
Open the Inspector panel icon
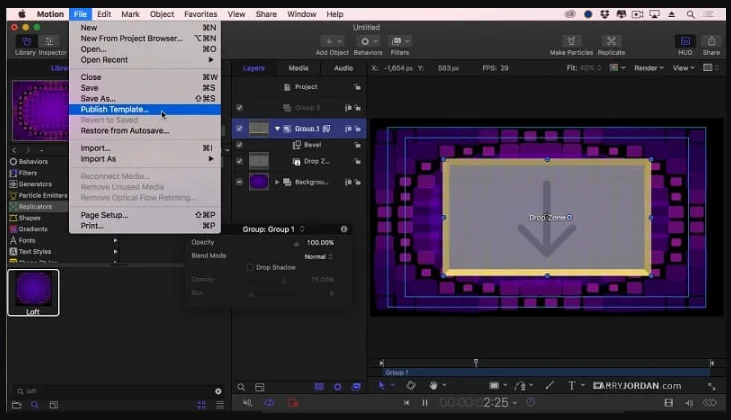(x=50, y=41)
